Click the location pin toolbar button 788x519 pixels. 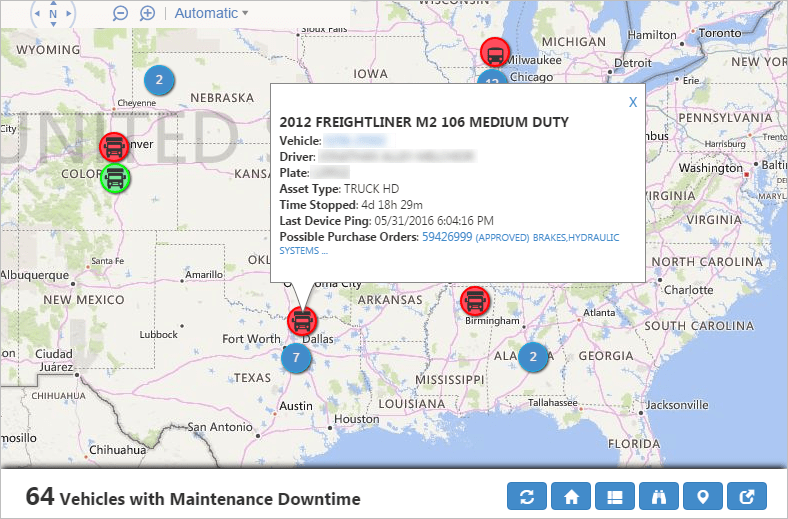pos(703,496)
